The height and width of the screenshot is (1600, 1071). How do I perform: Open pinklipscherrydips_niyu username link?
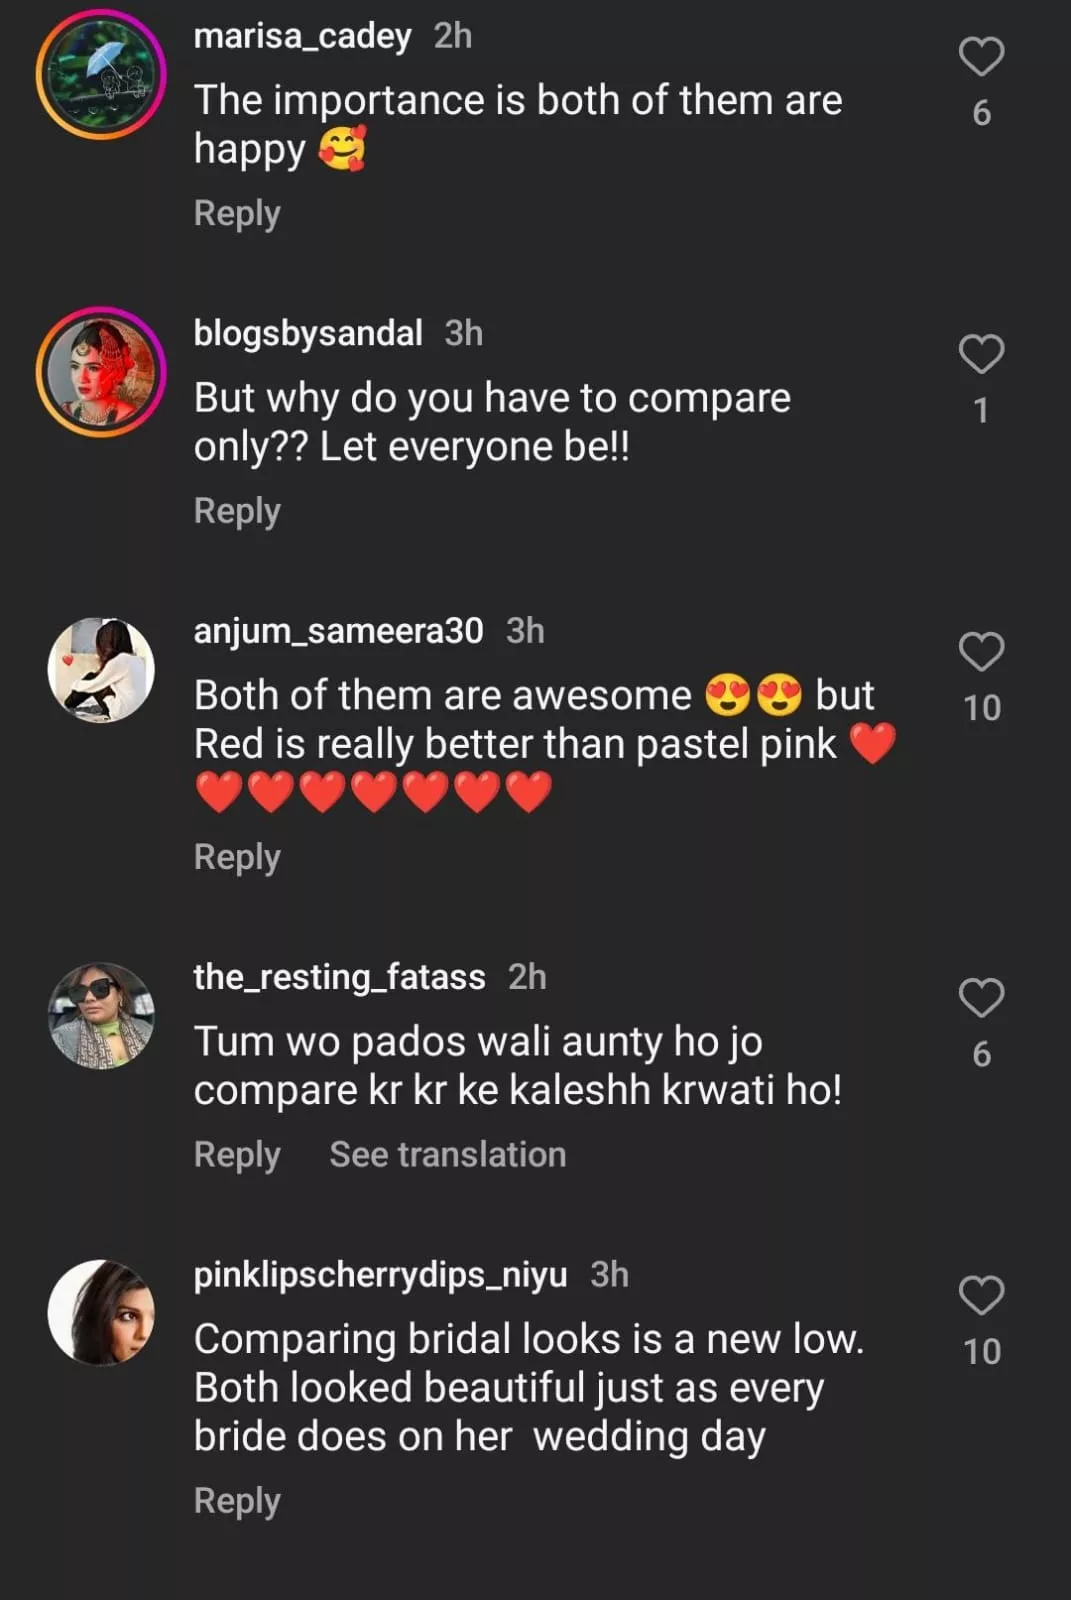(x=380, y=1275)
